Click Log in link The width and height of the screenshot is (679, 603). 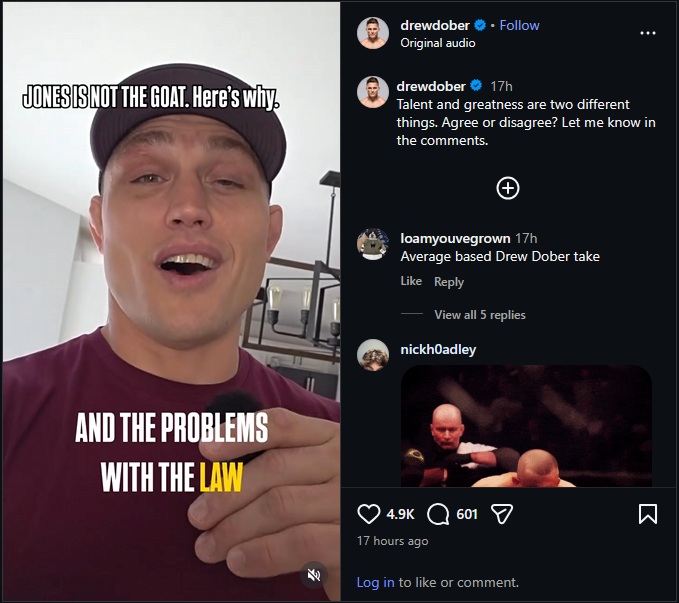(x=375, y=582)
